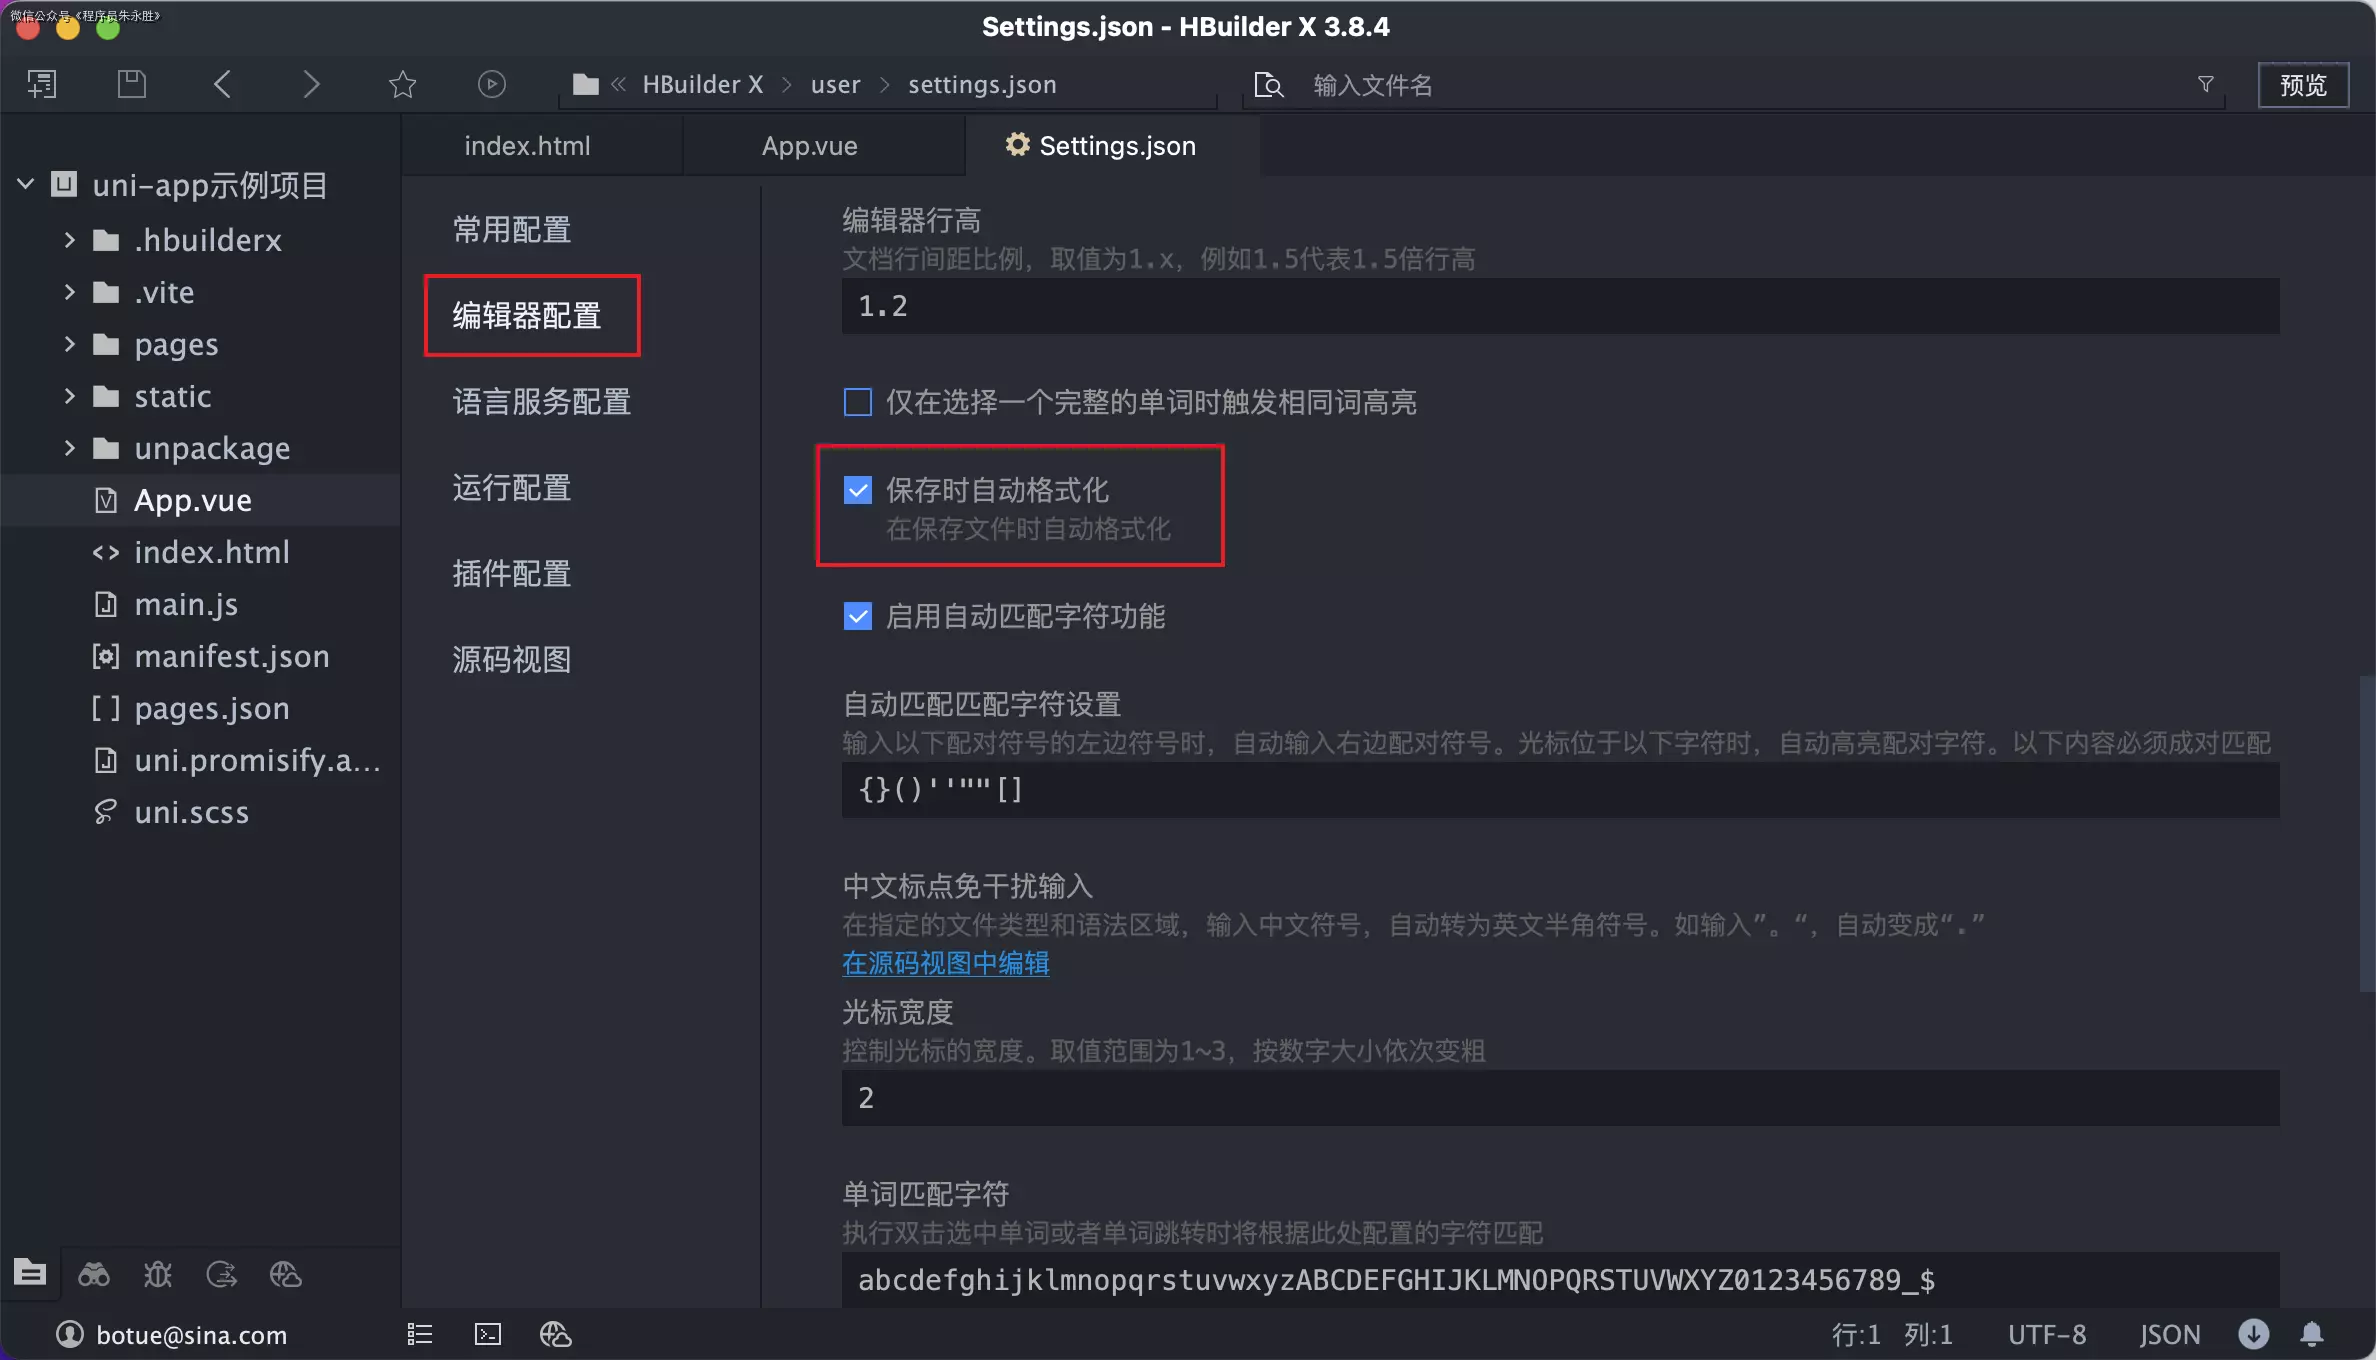The width and height of the screenshot is (2376, 1360).
Task: Switch to the index.html tab
Action: pos(526,145)
